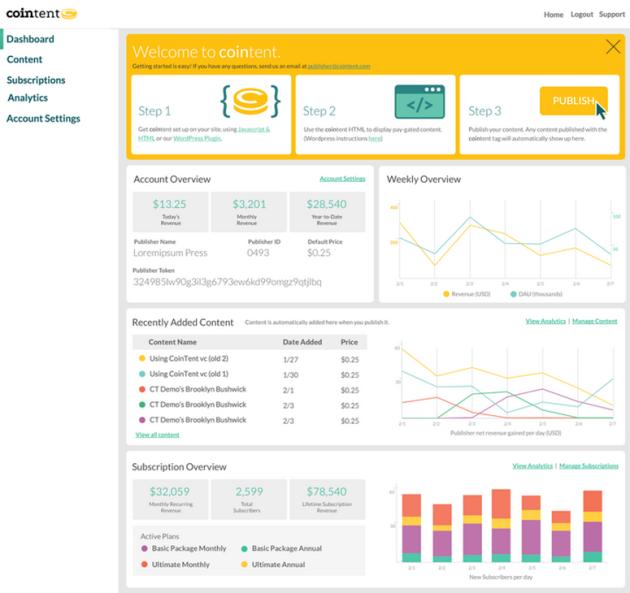Click the teal DAU (thousands) legend dot
Viewport: 630px width, 593px height.
(x=513, y=294)
